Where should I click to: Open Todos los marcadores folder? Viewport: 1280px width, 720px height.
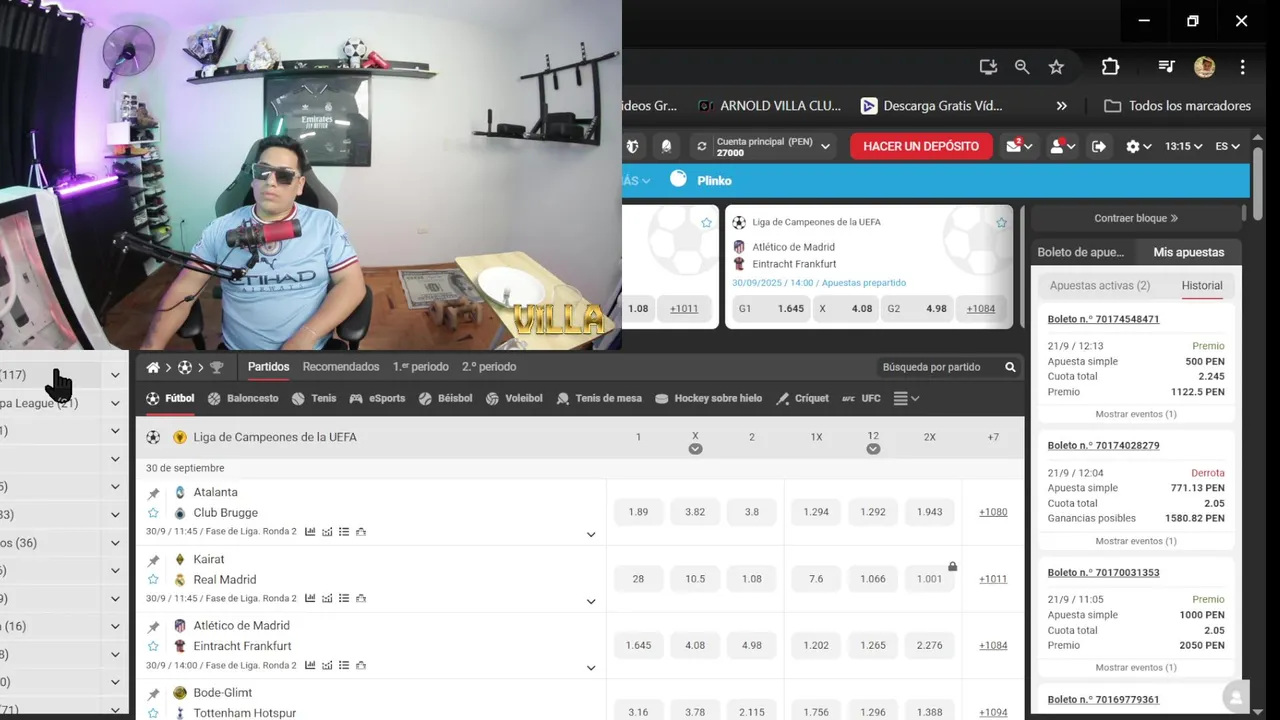coord(1178,106)
